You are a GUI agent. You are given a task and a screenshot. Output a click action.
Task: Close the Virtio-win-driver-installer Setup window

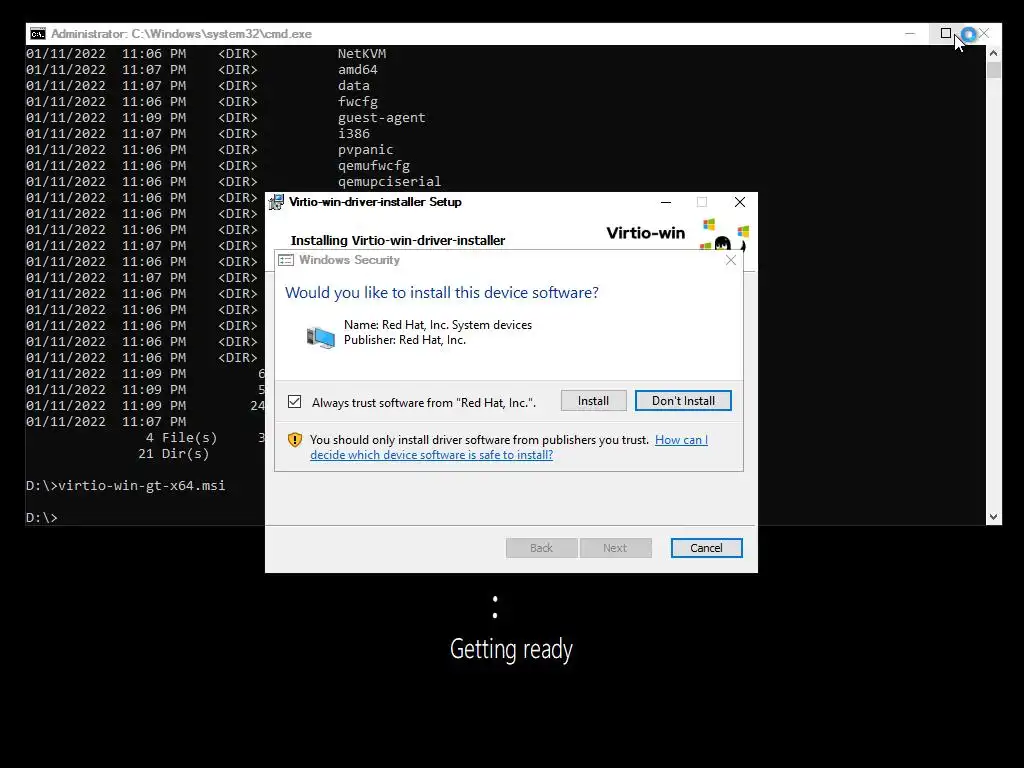click(x=740, y=202)
